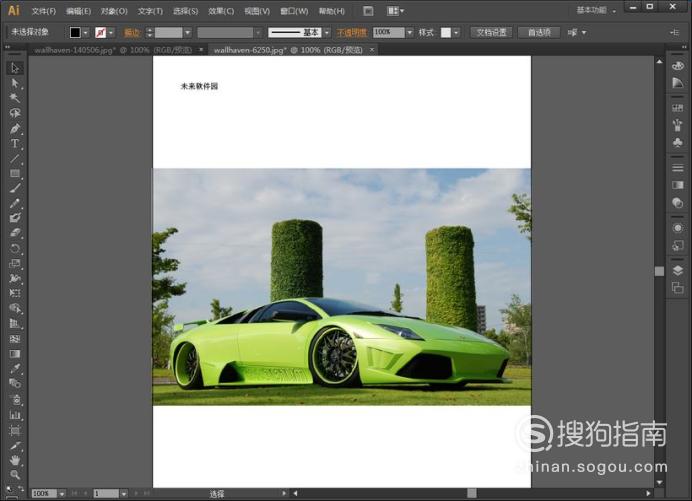Launch Bridge from the menu bar icon
This screenshot has width=692, height=501.
point(368,11)
